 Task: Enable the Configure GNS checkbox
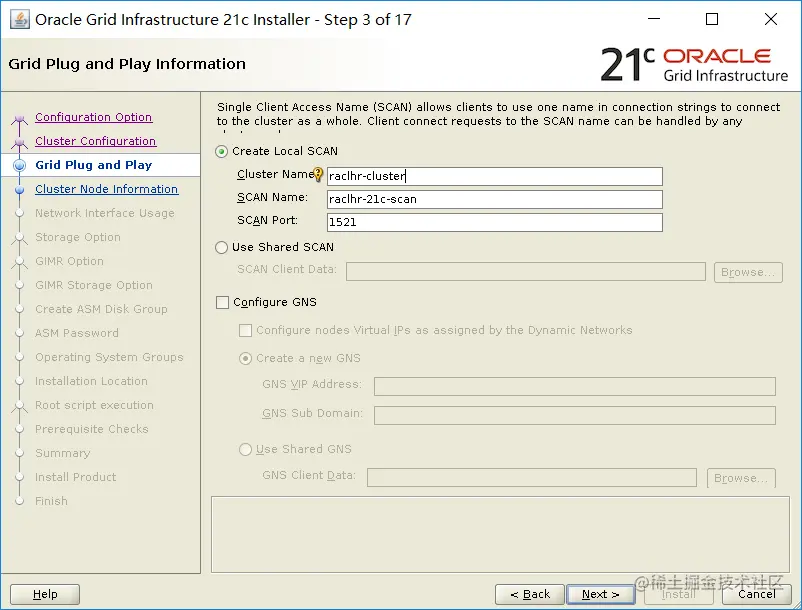click(222, 303)
